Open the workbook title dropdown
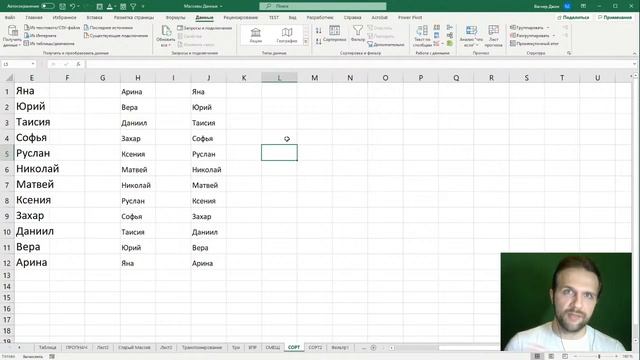This screenshot has width=640, height=360. click(221, 7)
